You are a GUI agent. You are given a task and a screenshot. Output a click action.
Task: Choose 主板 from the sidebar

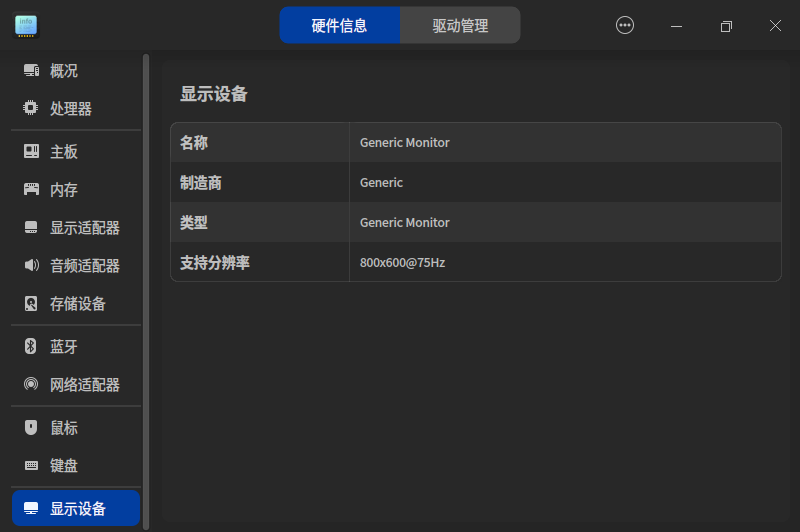click(x=76, y=151)
